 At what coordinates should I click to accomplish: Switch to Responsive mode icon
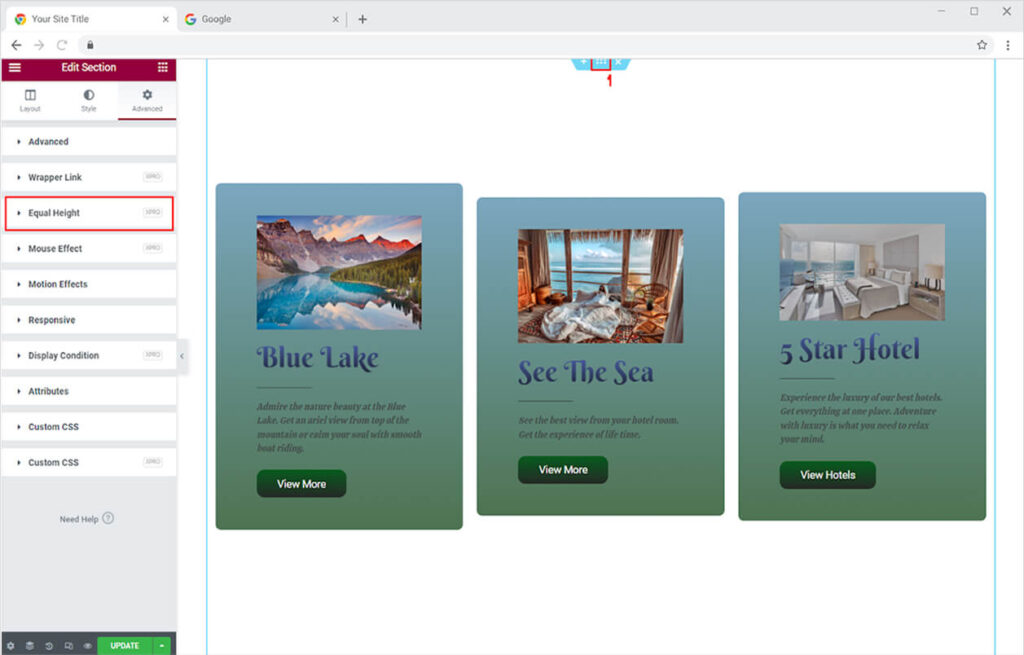pyautogui.click(x=68, y=646)
